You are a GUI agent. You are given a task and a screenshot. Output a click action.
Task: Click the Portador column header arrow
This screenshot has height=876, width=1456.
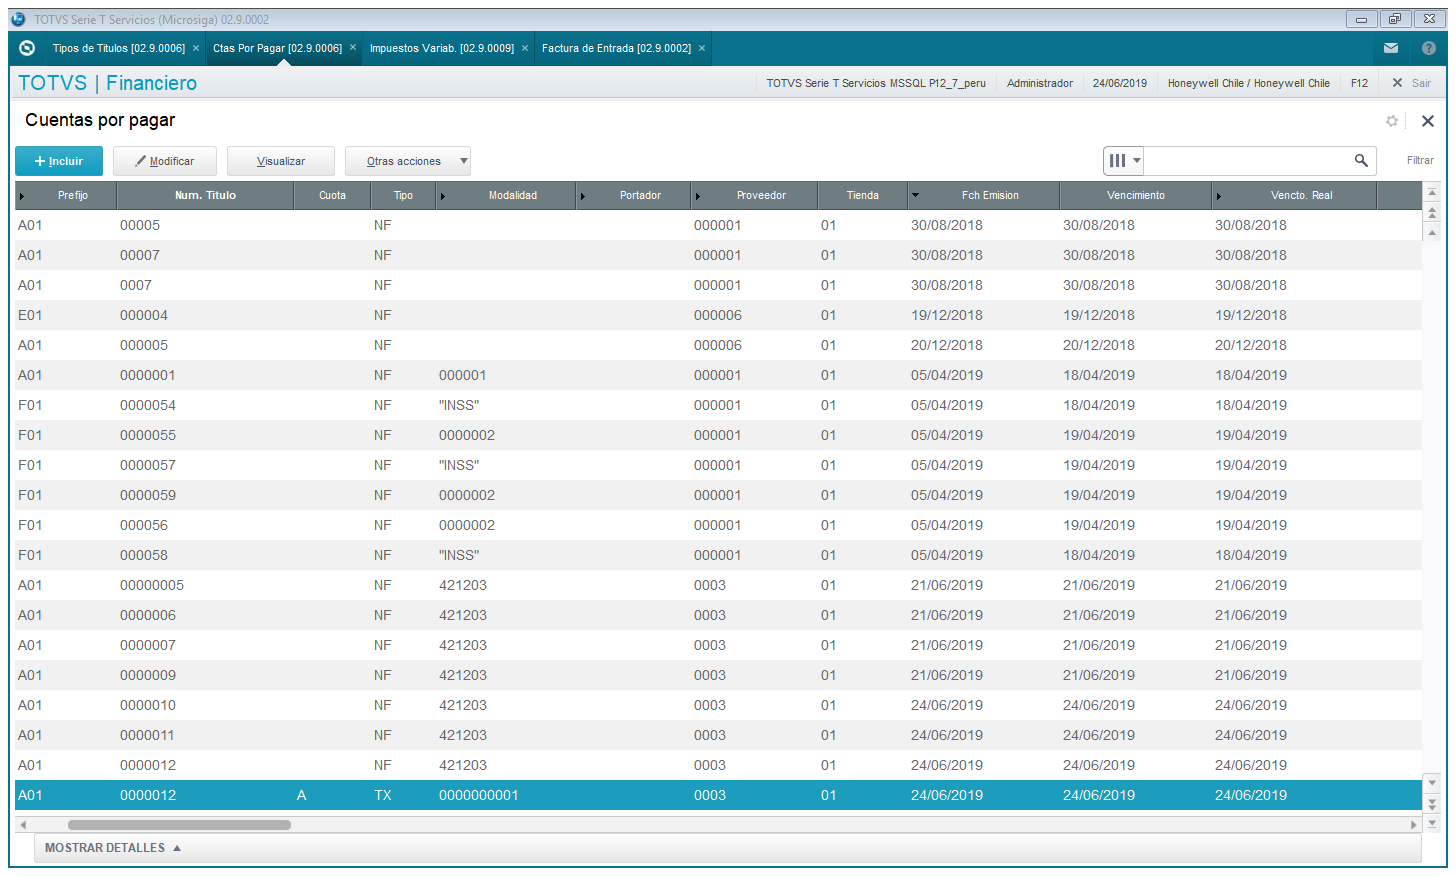583,196
